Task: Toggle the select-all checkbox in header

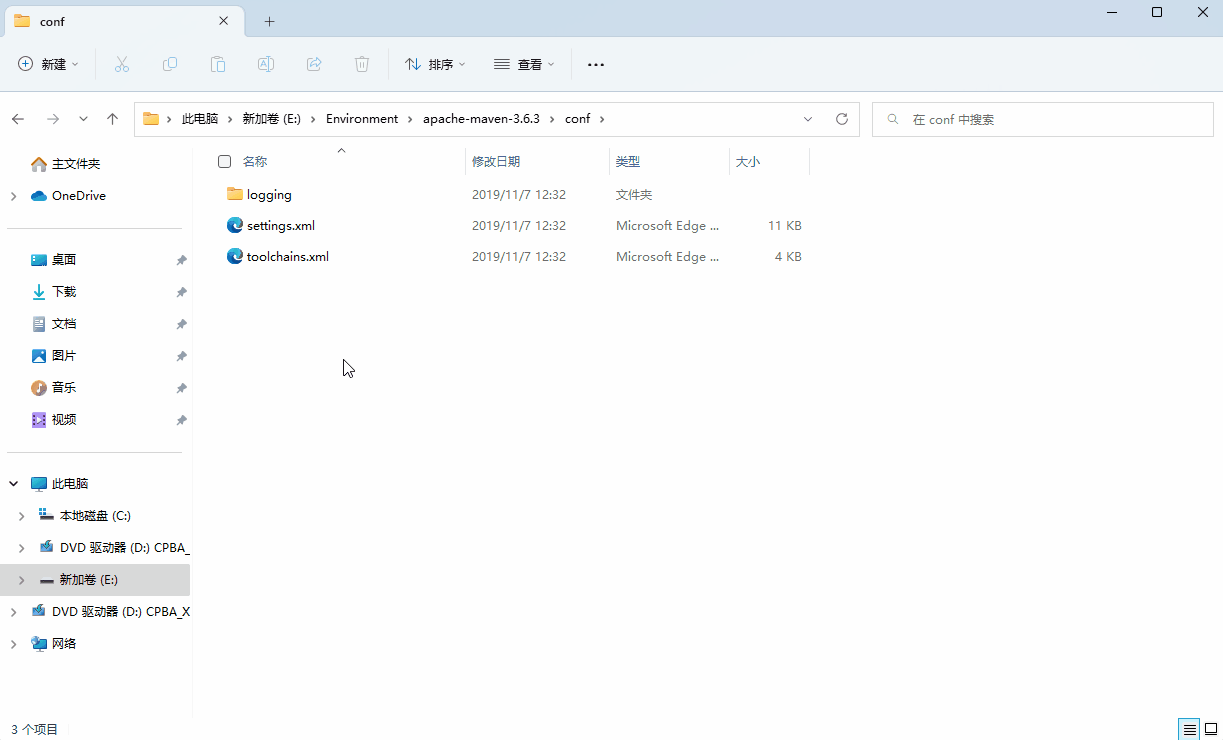Action: pos(224,162)
